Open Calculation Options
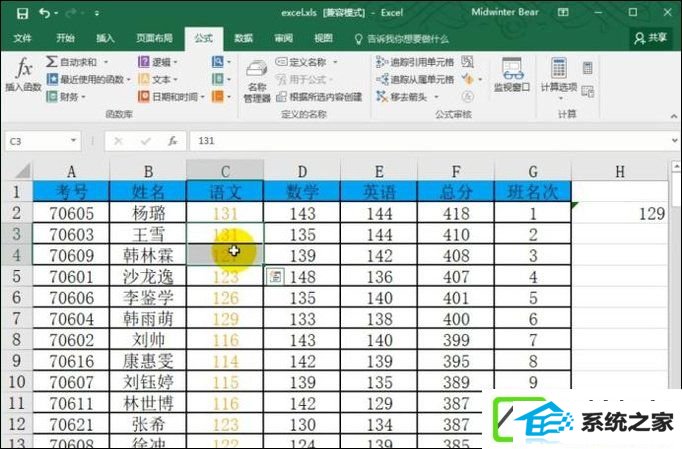682x449 pixels. (559, 77)
